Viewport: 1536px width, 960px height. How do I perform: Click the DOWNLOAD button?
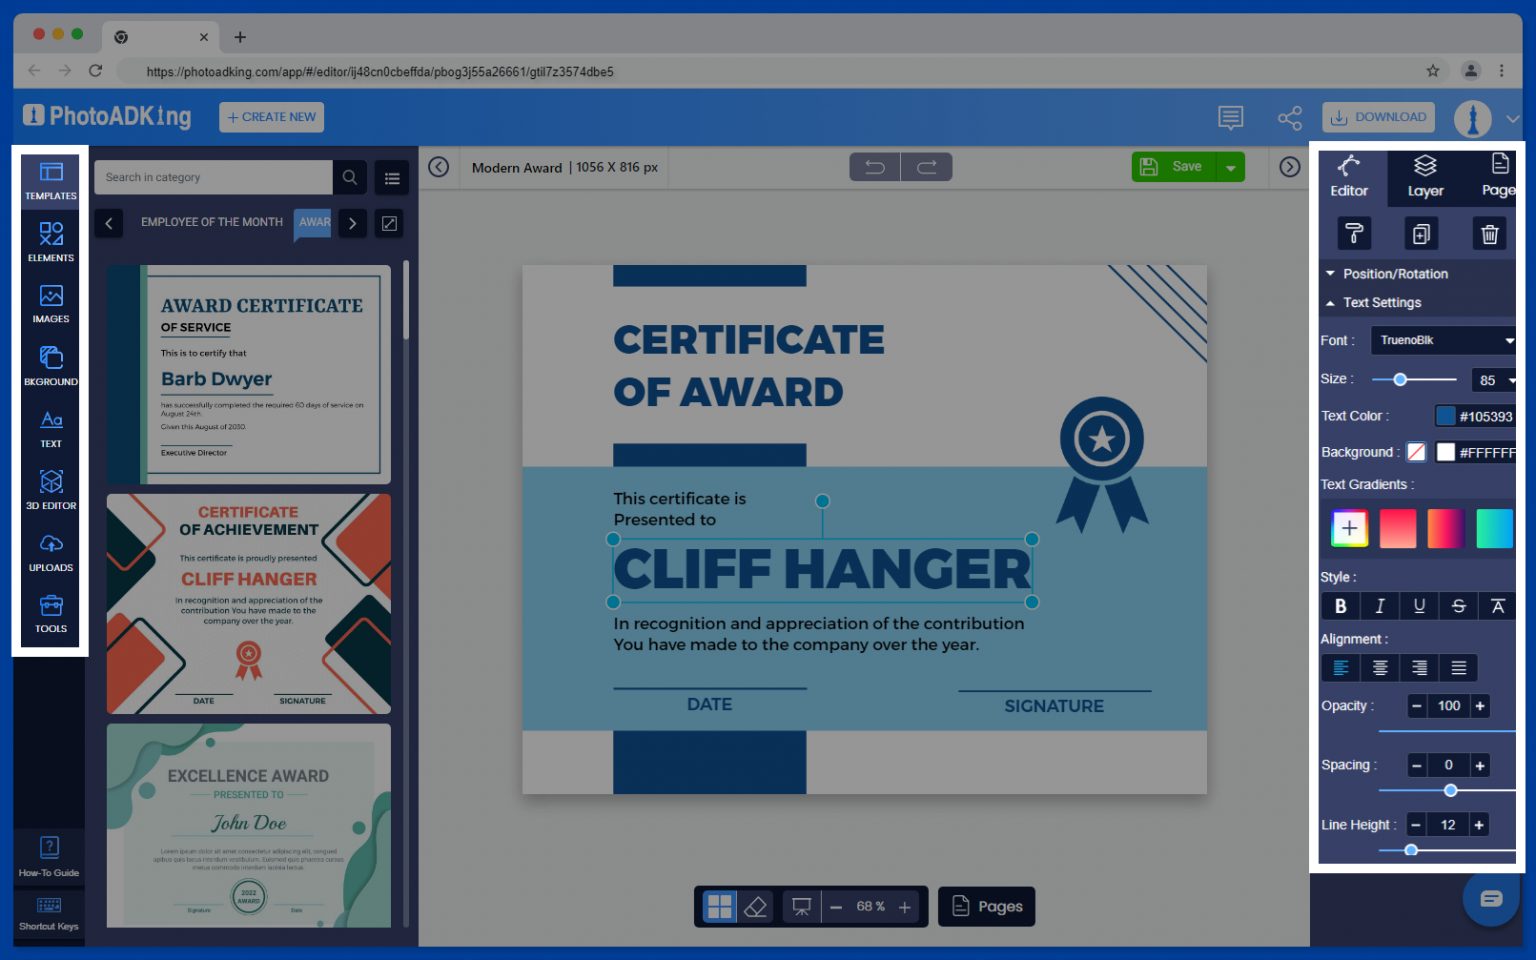click(1378, 117)
